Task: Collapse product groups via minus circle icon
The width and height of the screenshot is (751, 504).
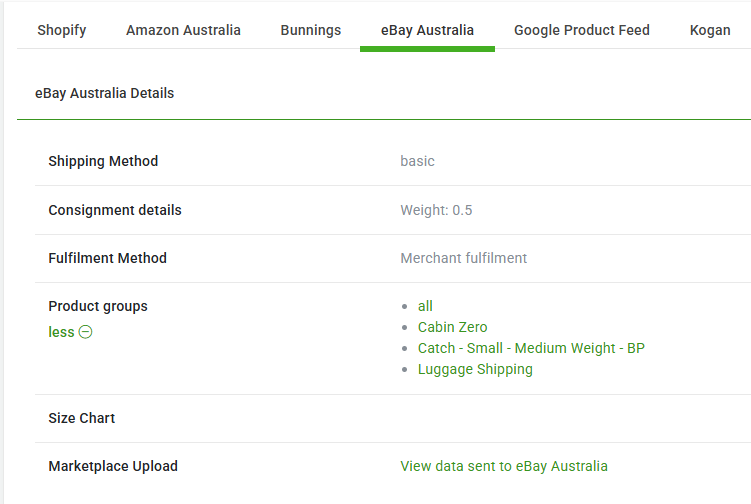Action: 85,332
